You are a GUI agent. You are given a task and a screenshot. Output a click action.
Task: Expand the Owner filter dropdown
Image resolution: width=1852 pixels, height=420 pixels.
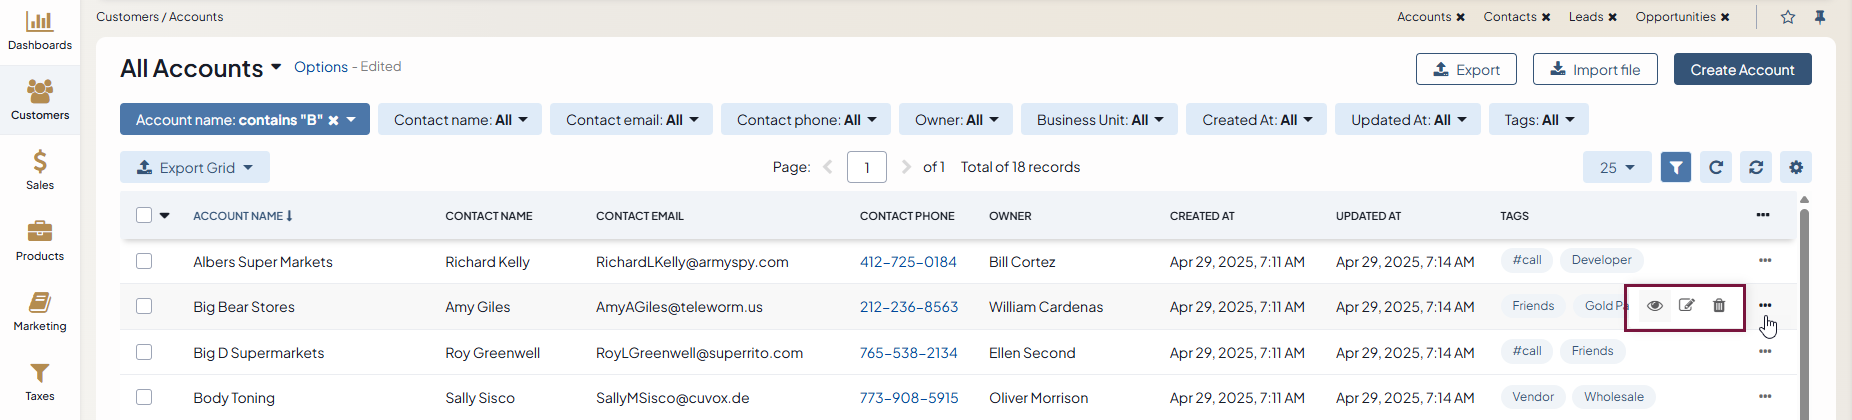[956, 120]
